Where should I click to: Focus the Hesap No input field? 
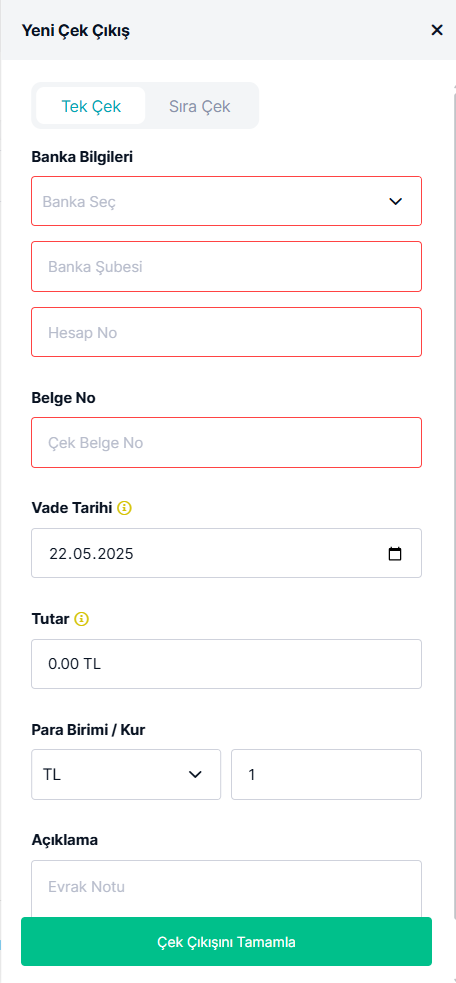point(226,332)
